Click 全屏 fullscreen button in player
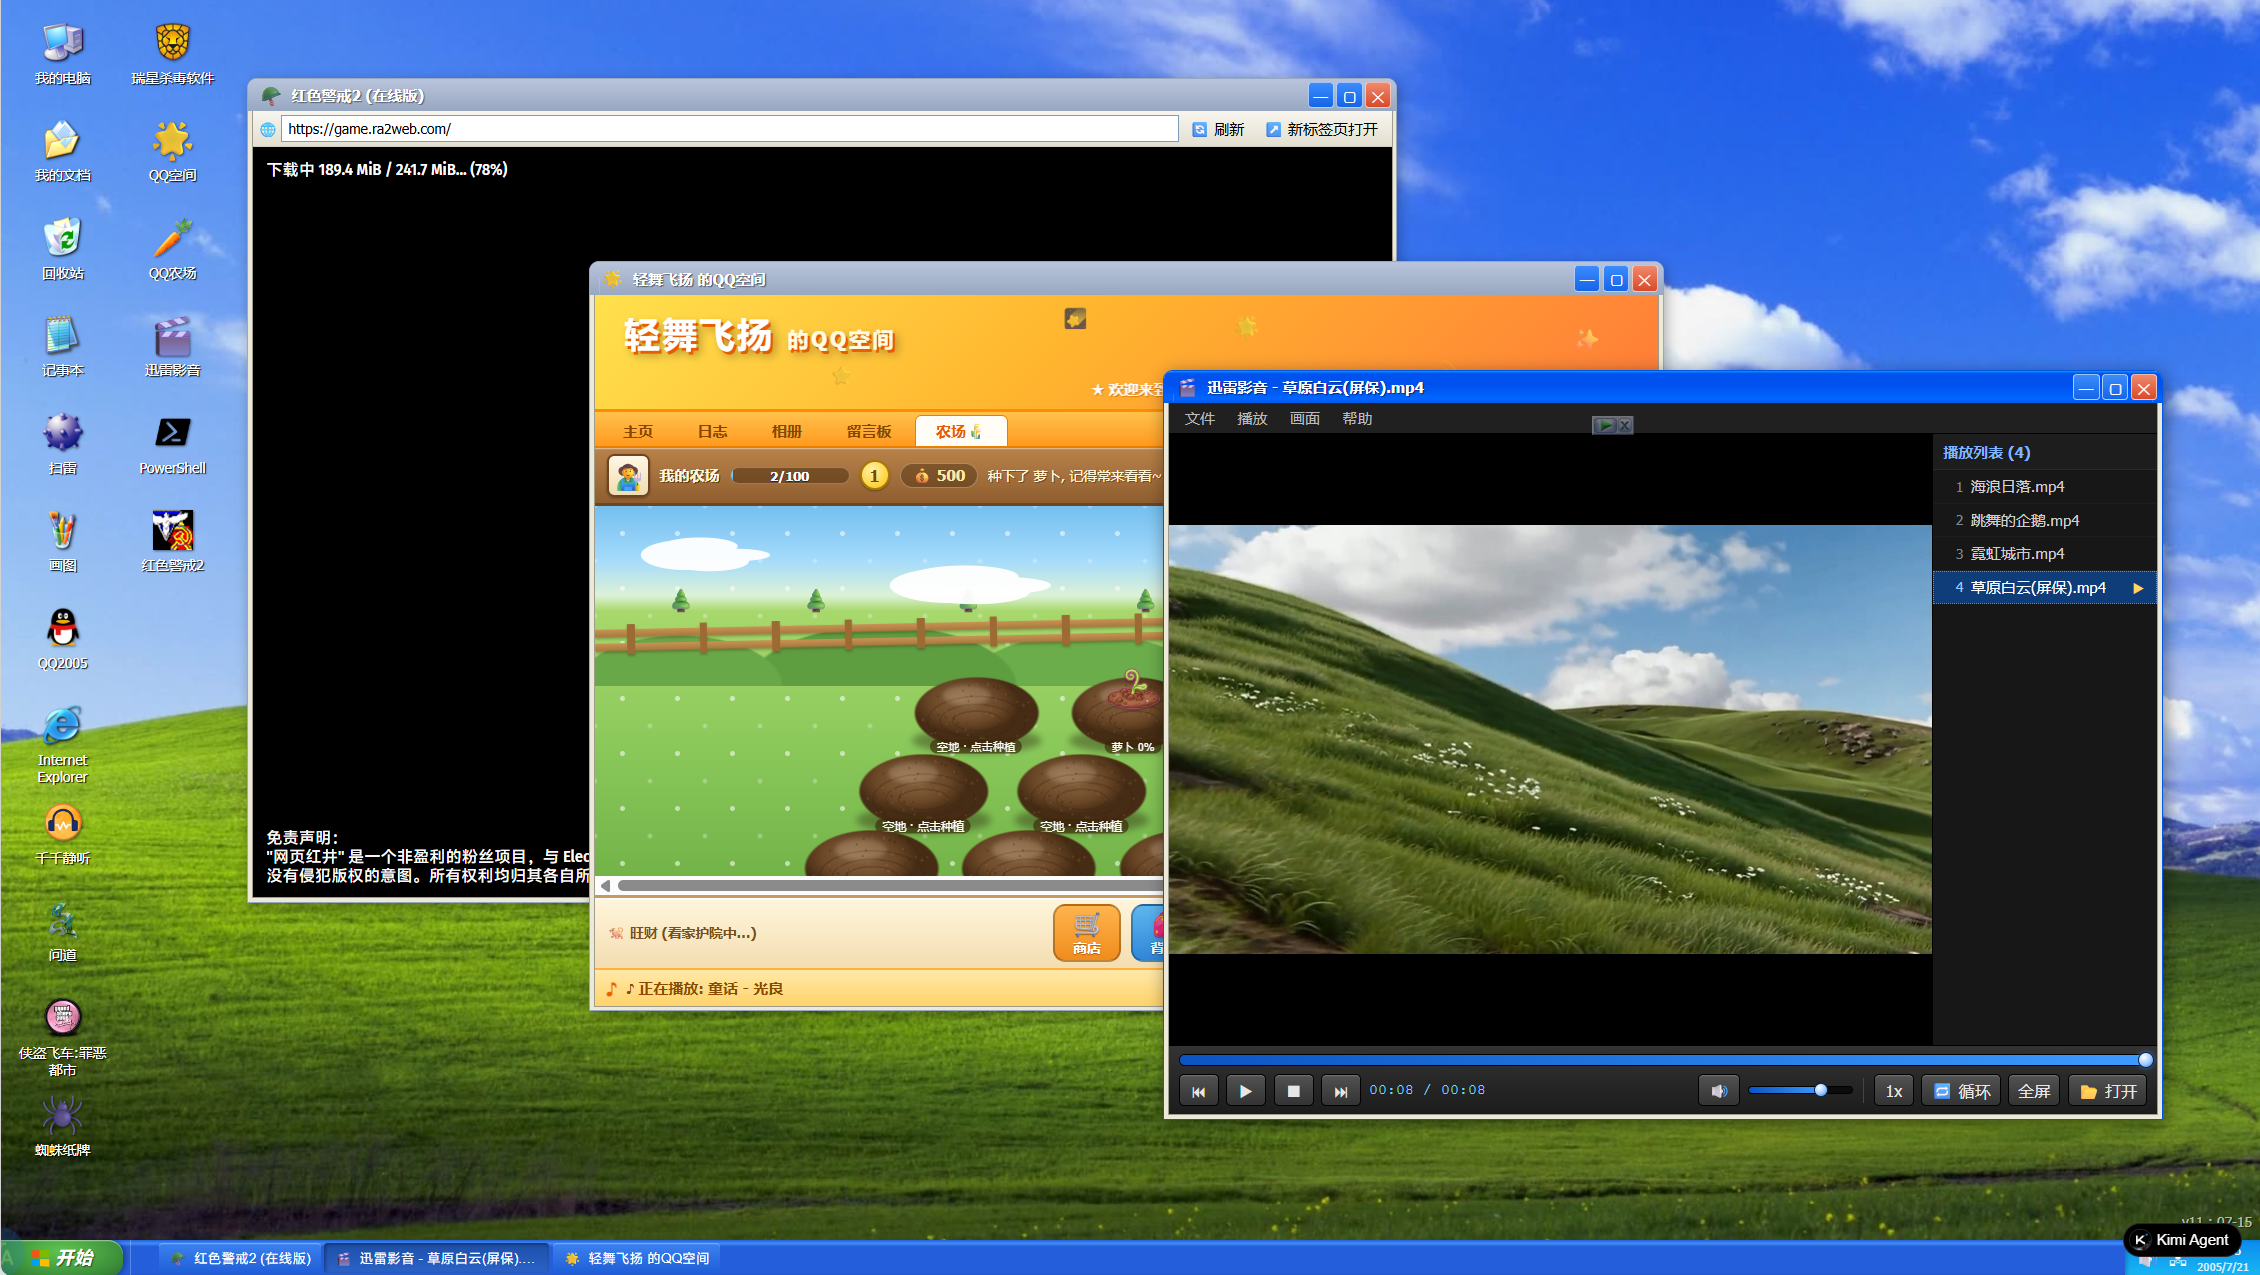This screenshot has height=1275, width=2260. [x=2034, y=1091]
